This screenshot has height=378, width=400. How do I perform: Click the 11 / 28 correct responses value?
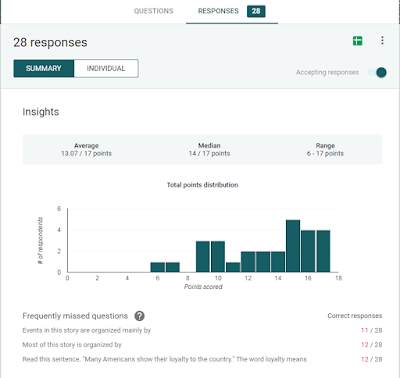tap(371, 330)
